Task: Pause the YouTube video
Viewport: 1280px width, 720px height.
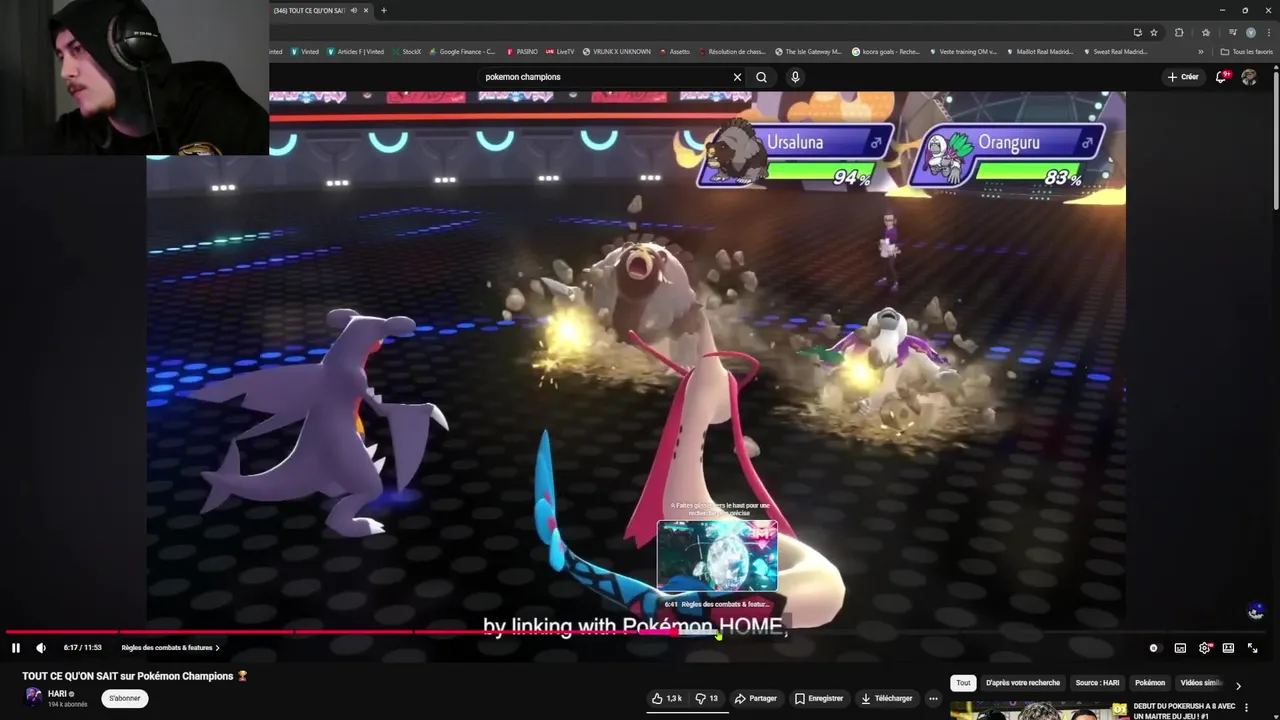Action: [15, 648]
